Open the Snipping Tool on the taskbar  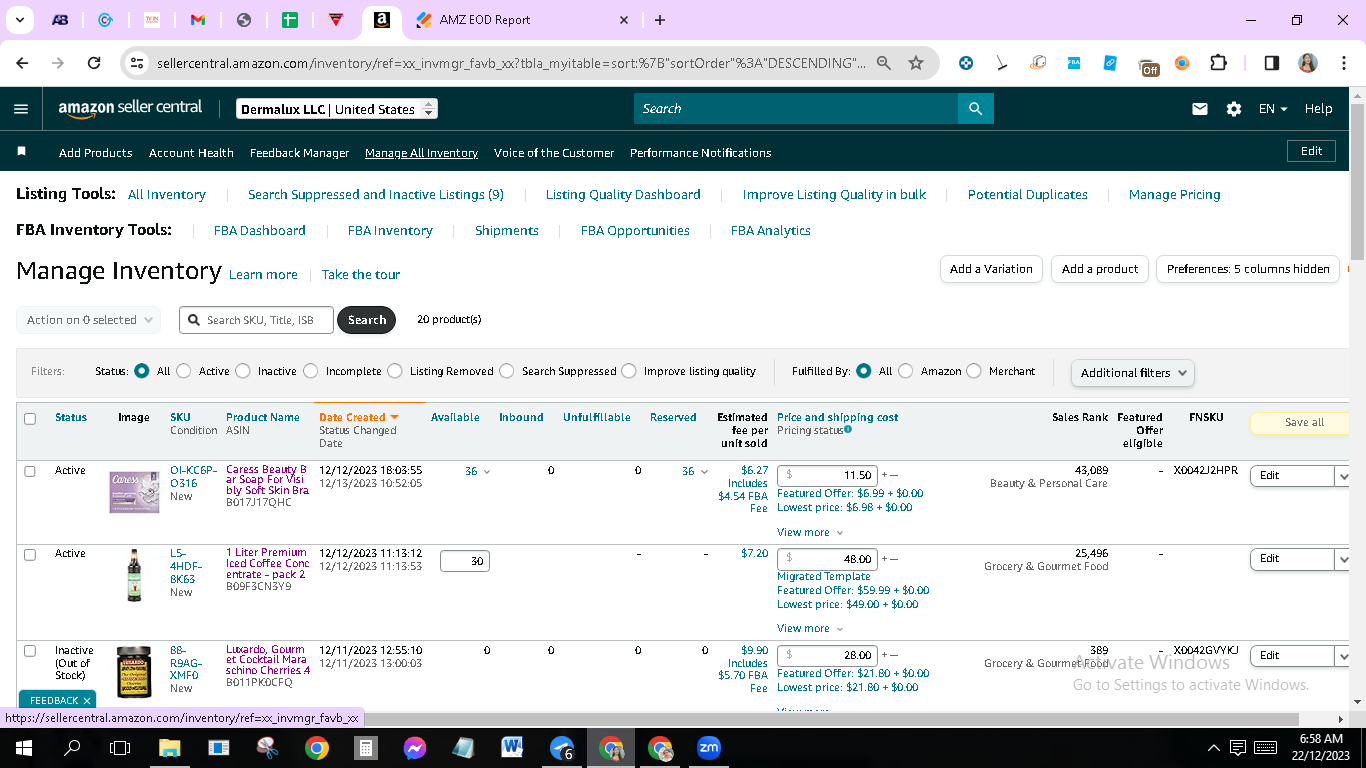267,747
